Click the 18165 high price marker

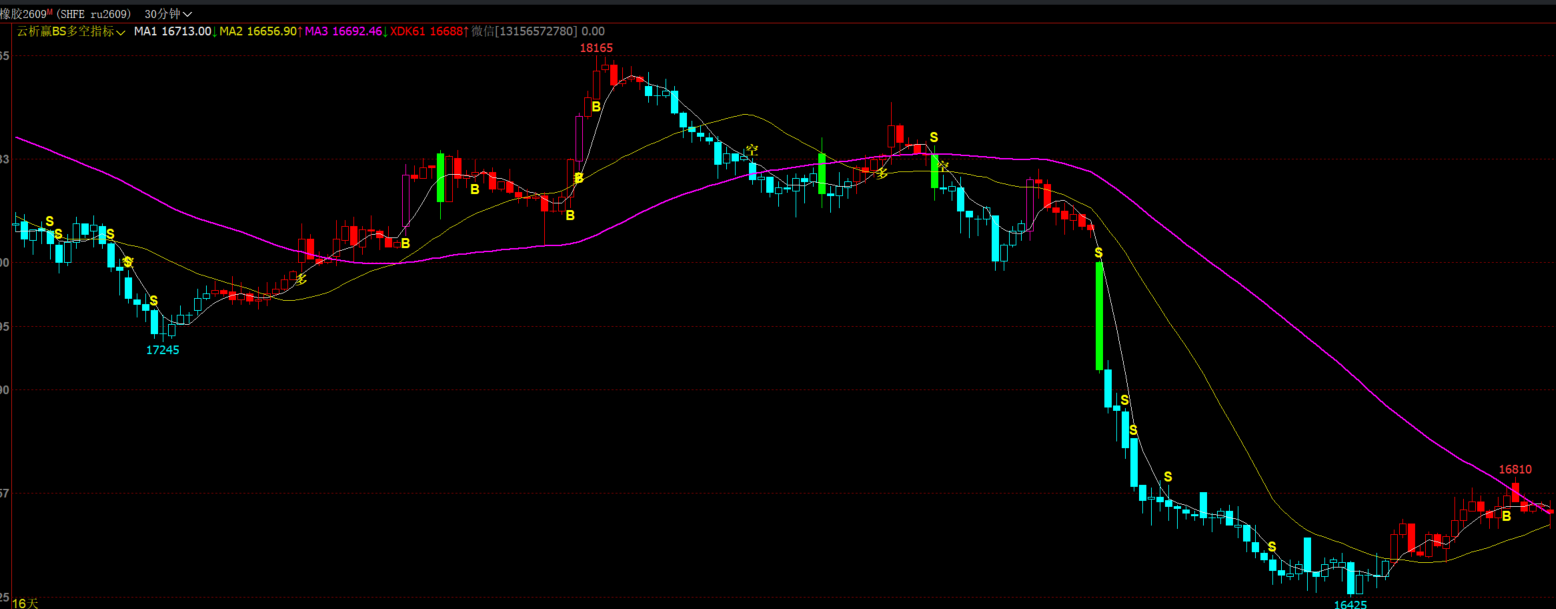point(596,47)
